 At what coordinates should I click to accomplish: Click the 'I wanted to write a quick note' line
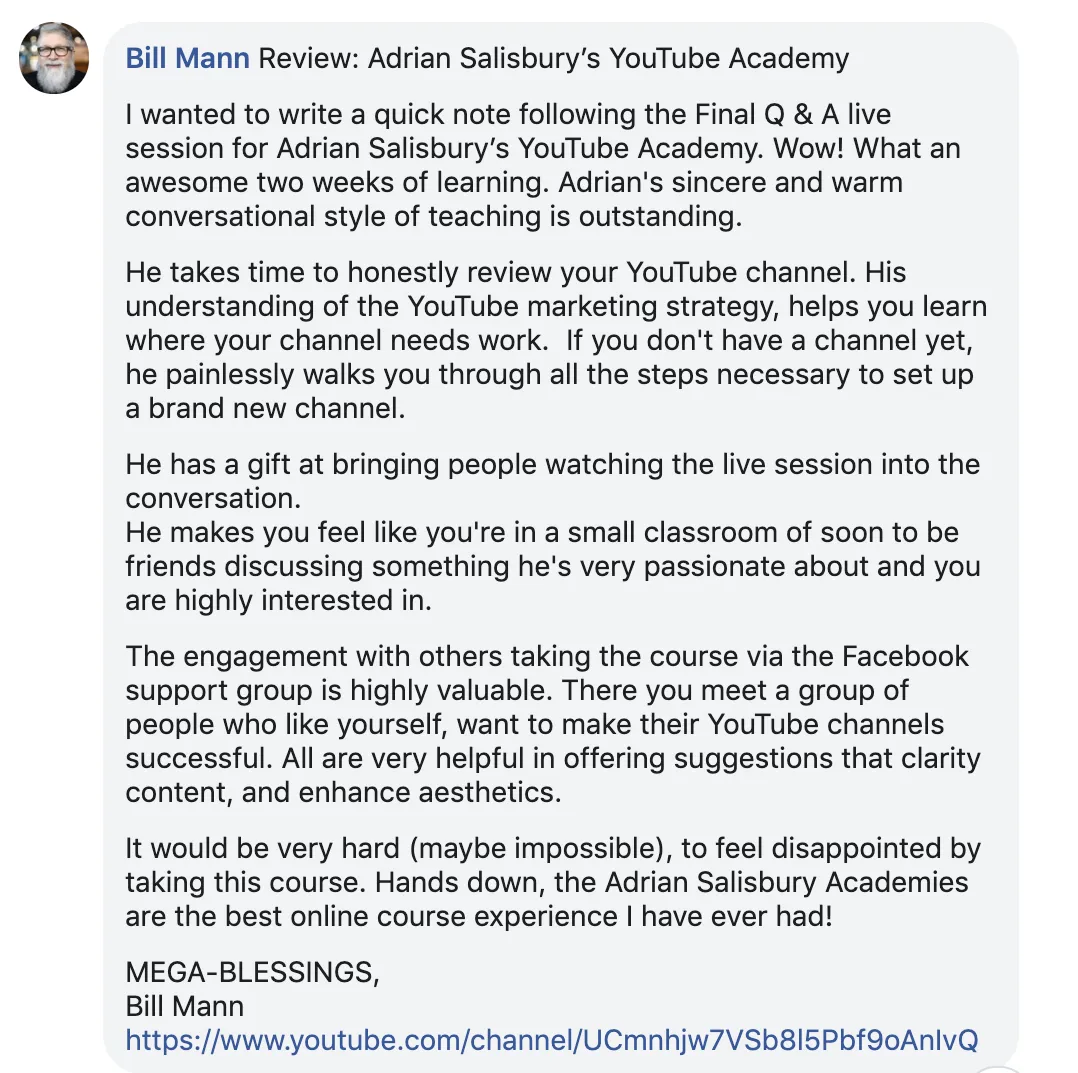click(508, 114)
